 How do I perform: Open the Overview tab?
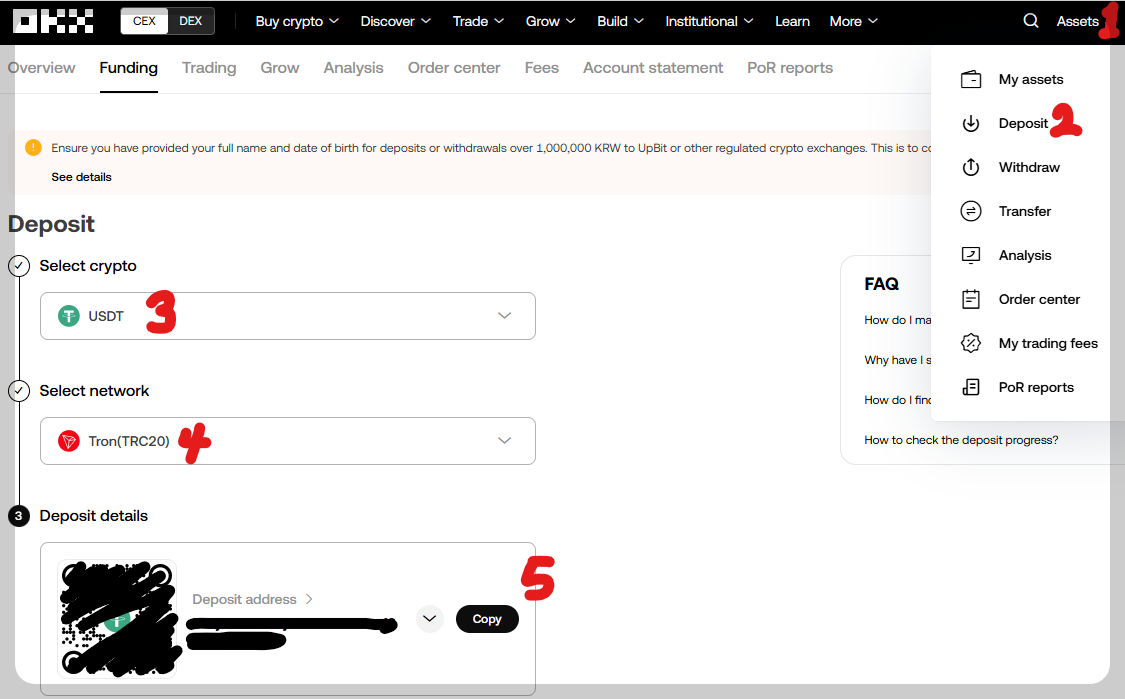tap(42, 67)
